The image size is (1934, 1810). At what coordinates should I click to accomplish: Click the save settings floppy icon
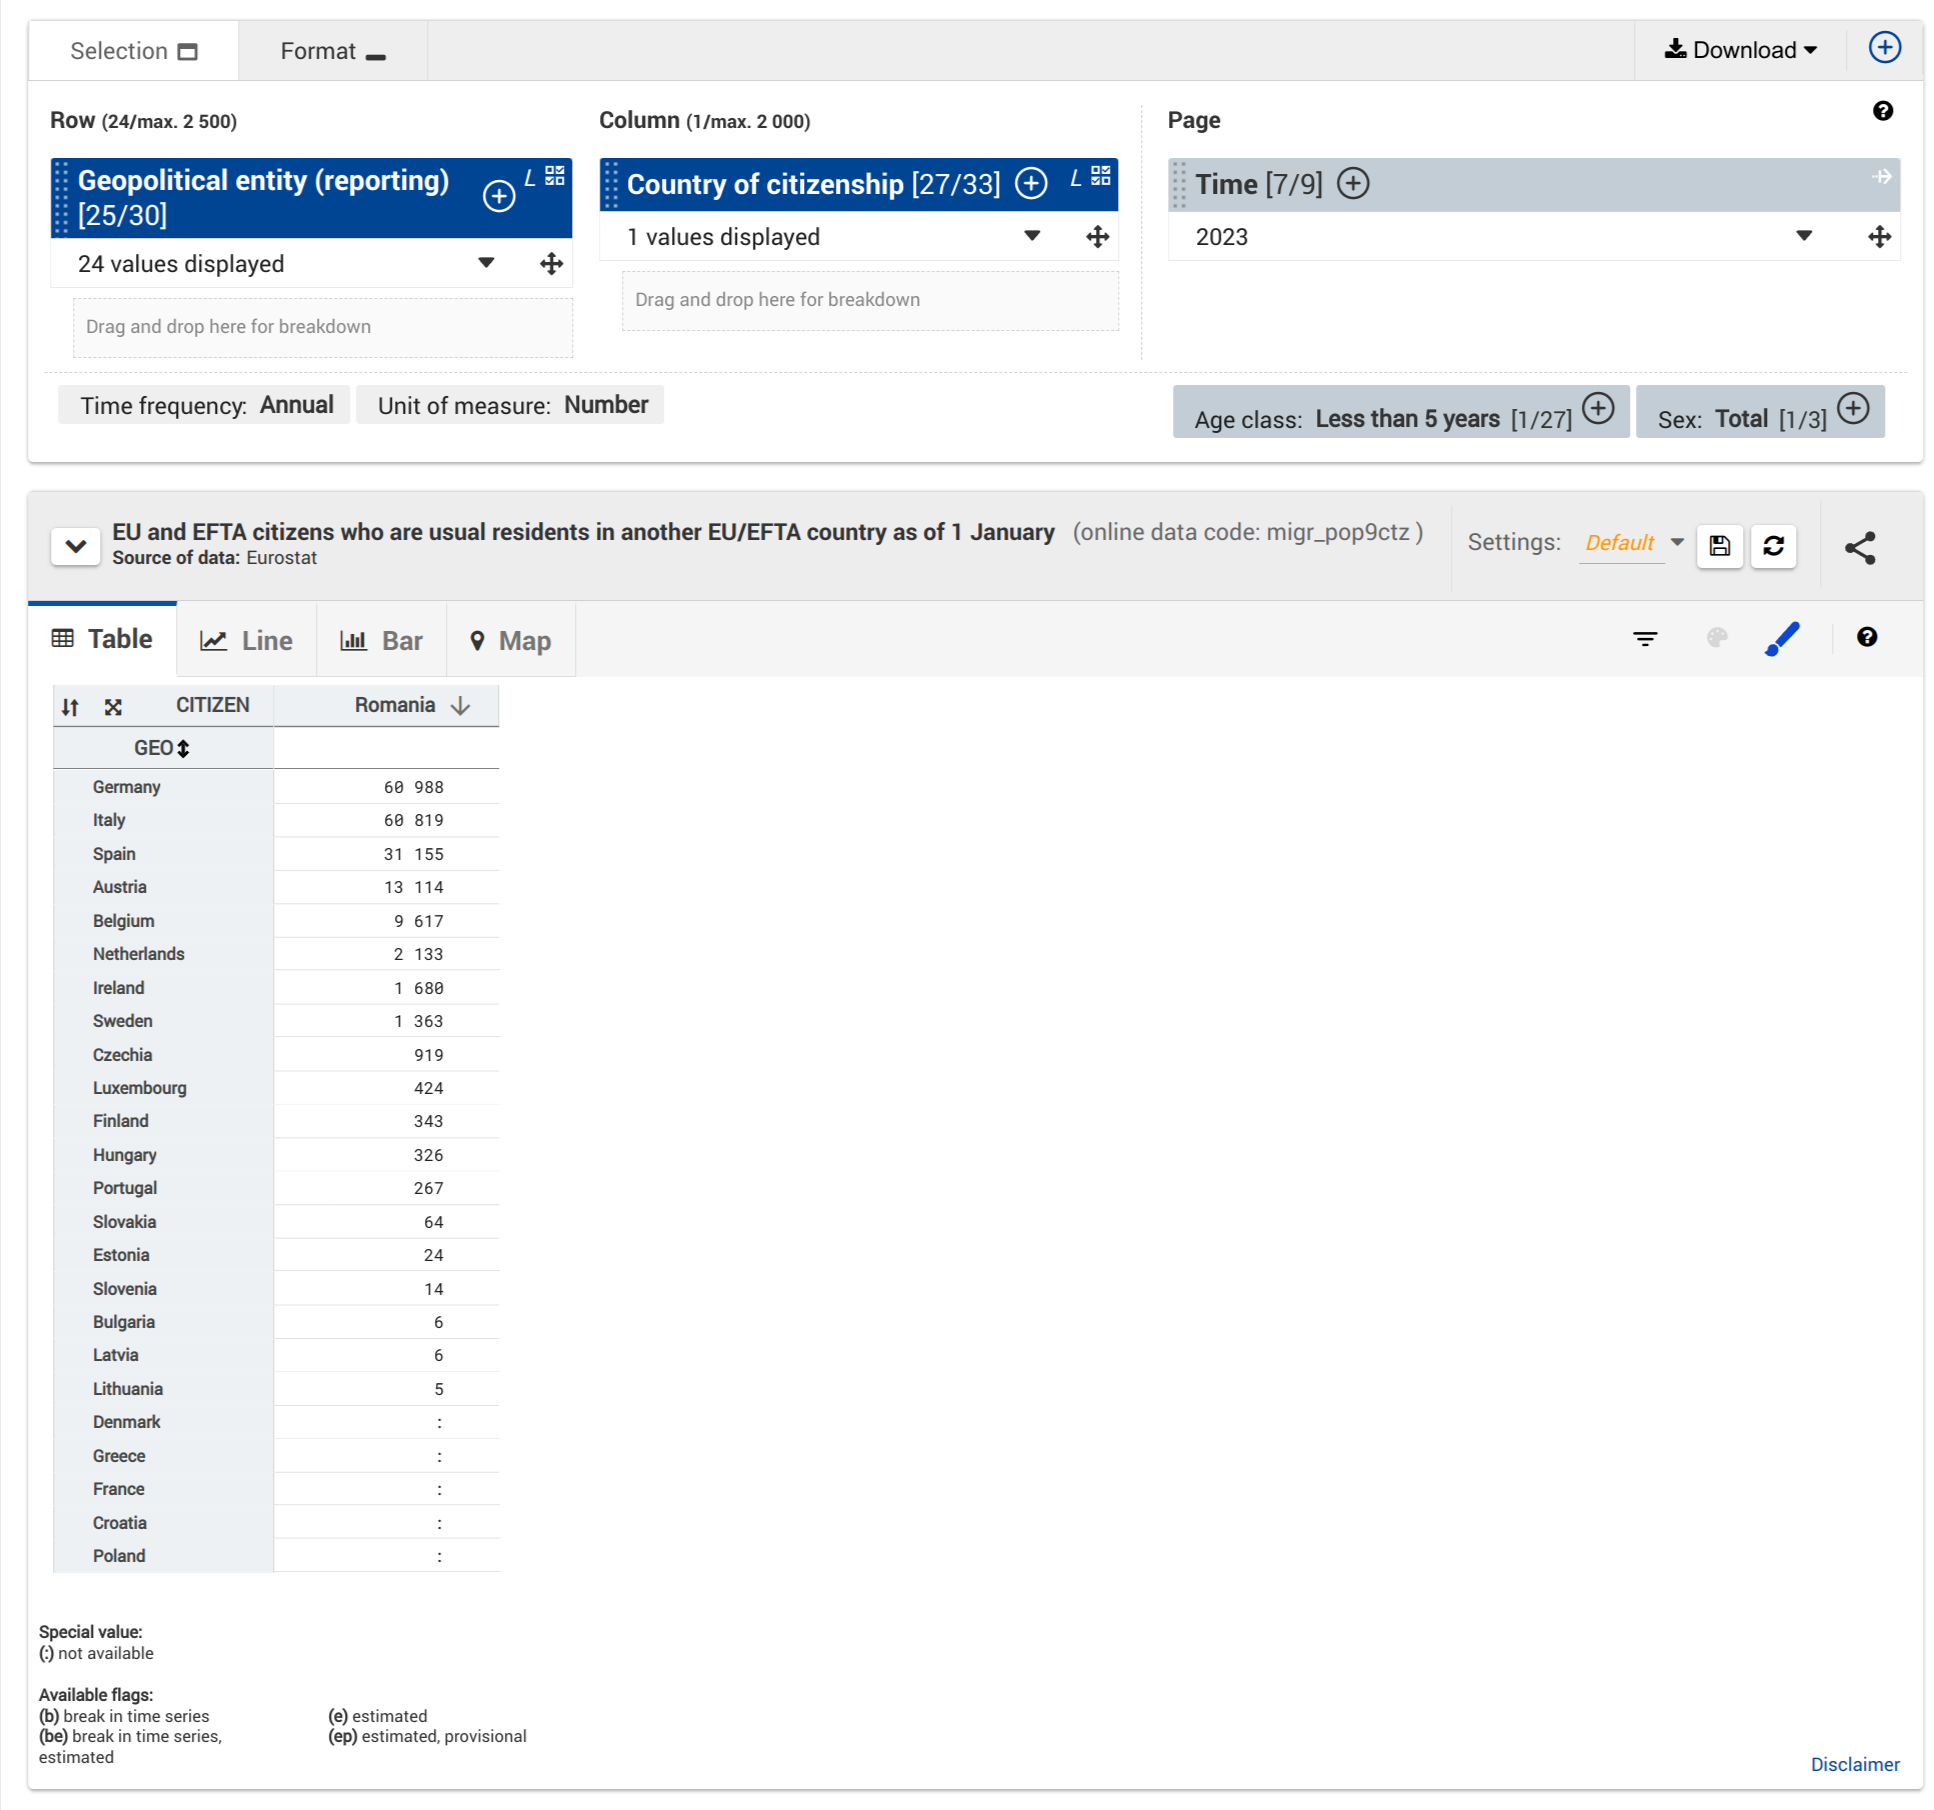coord(1719,546)
